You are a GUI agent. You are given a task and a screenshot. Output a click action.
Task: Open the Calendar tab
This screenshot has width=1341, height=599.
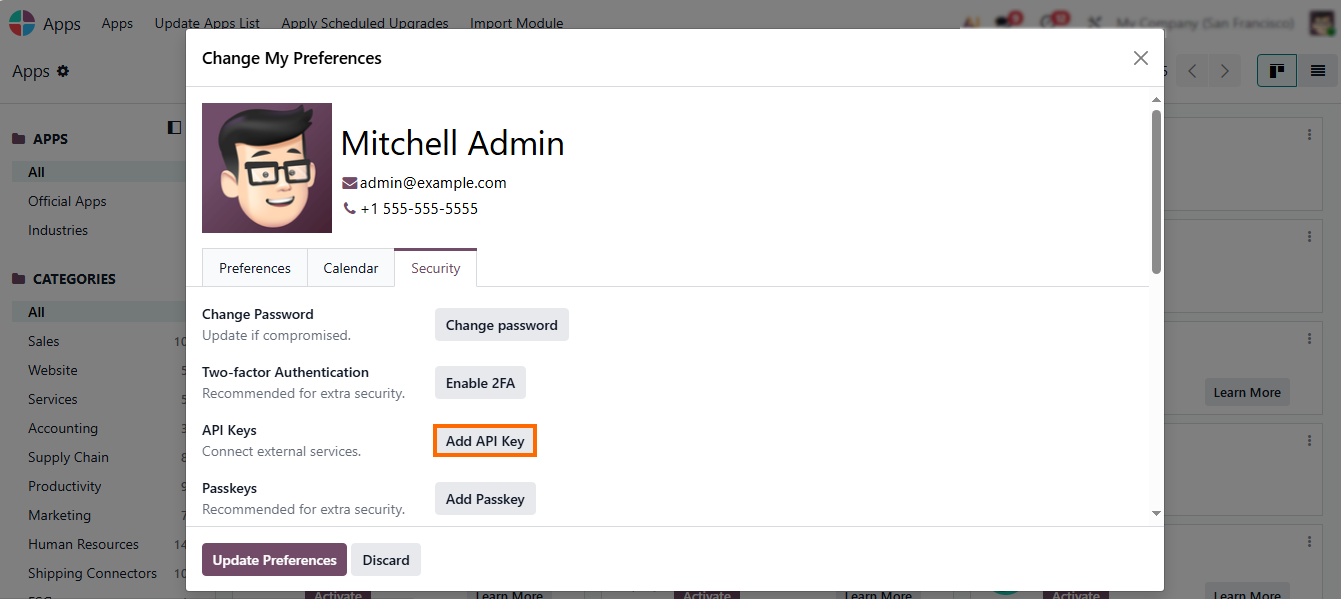pos(351,268)
